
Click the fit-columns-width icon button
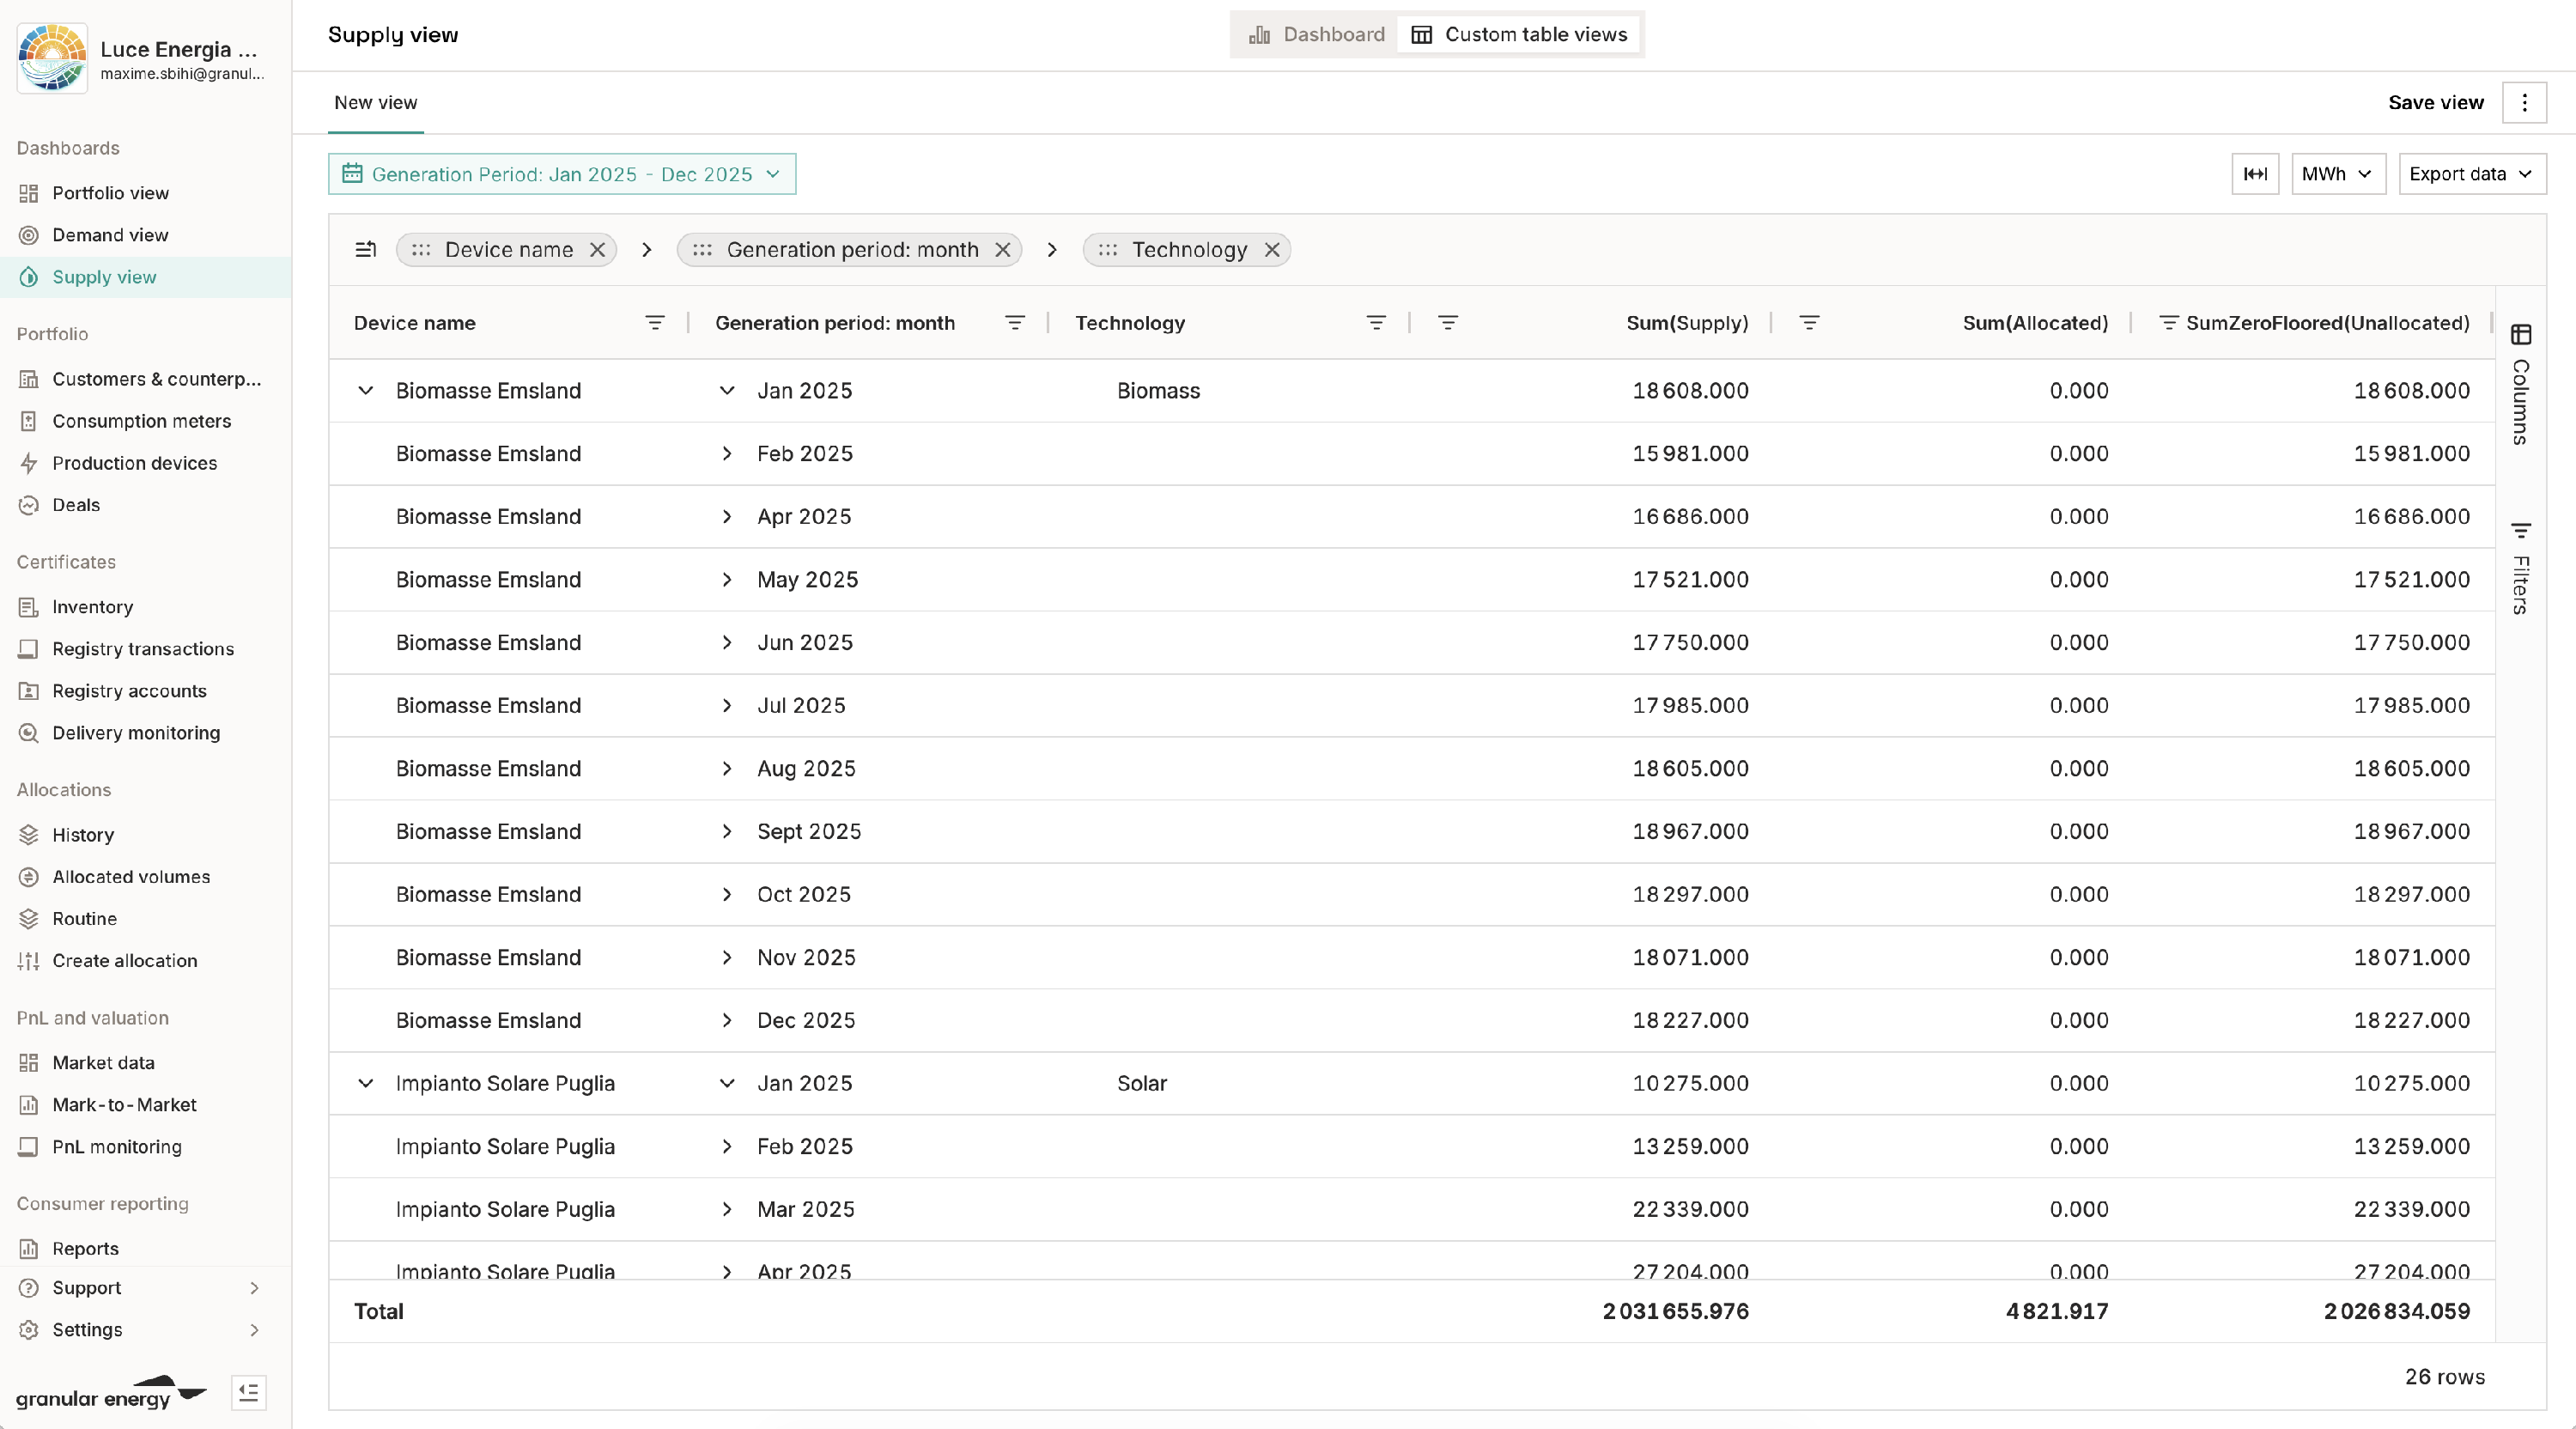pos(2254,174)
